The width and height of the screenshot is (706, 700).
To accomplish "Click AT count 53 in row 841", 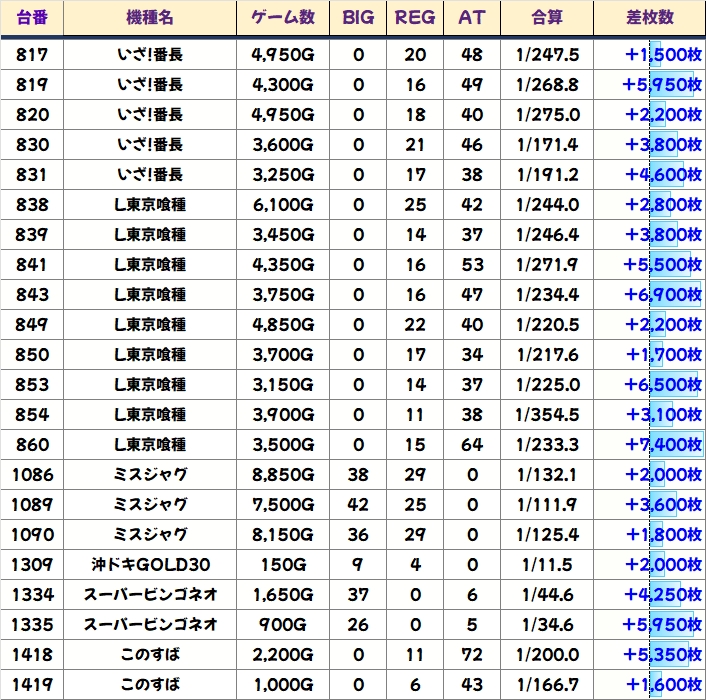I will [472, 265].
